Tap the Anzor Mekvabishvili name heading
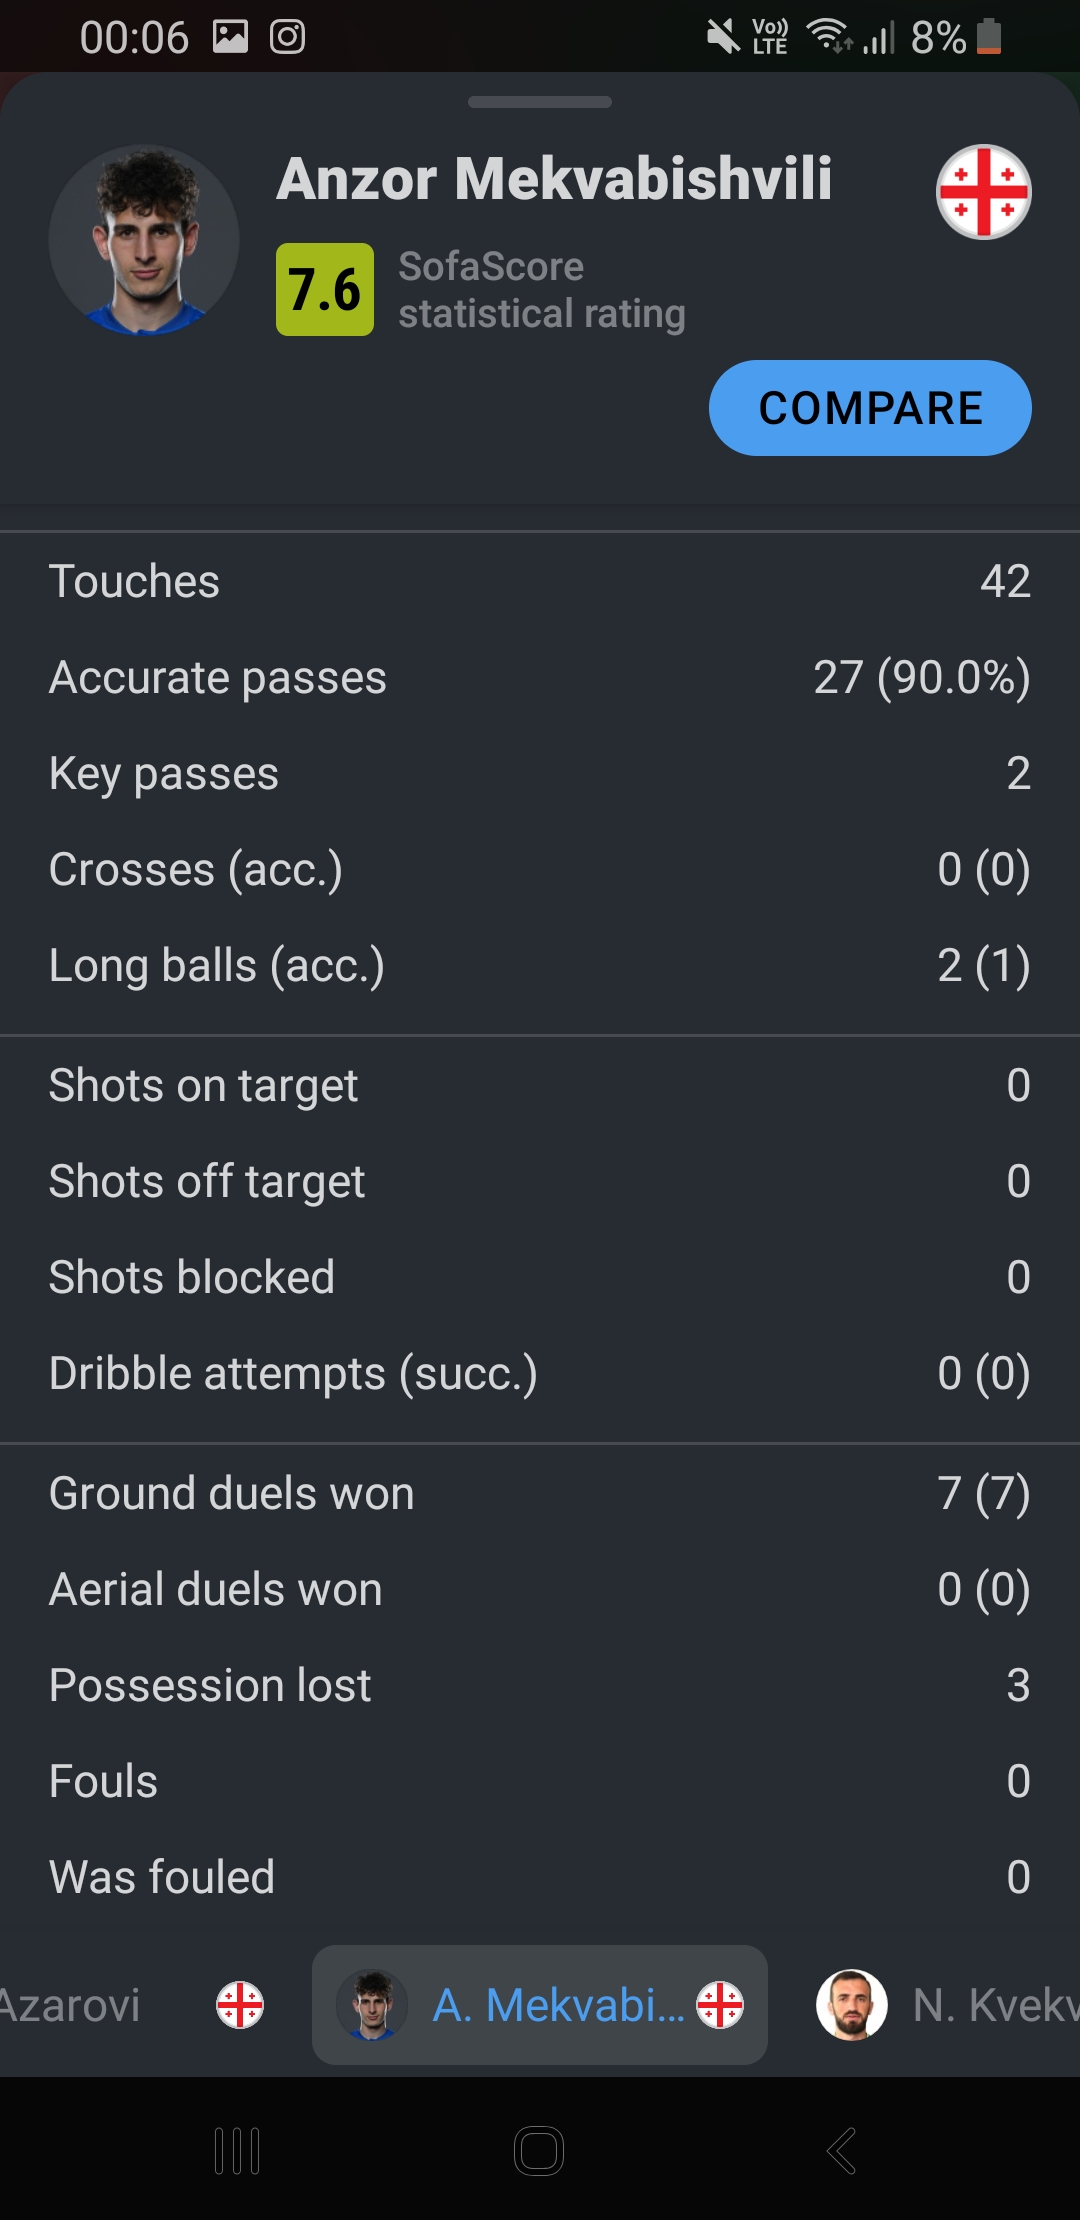 [x=554, y=179]
